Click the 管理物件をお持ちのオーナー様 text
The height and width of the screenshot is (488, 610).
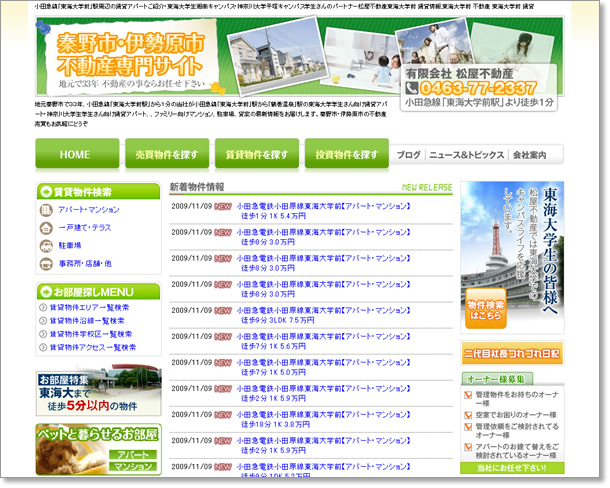click(517, 399)
